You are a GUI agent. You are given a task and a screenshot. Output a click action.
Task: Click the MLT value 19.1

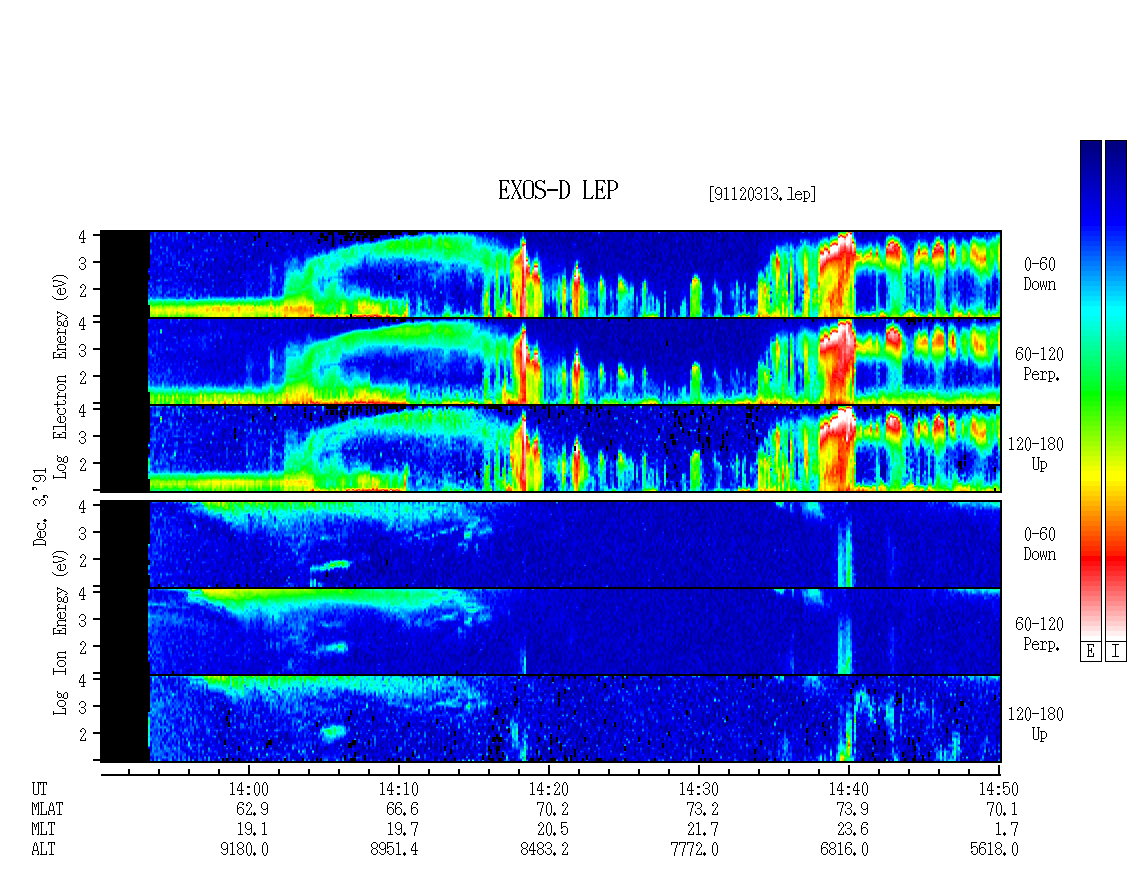pyautogui.click(x=252, y=830)
